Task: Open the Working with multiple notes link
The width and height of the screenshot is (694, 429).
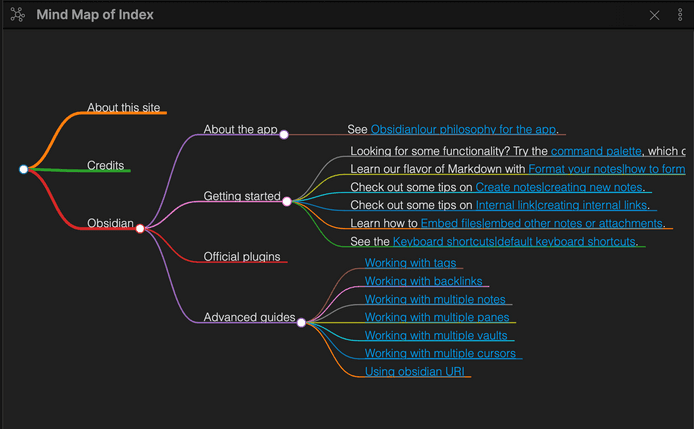Action: 435,299
